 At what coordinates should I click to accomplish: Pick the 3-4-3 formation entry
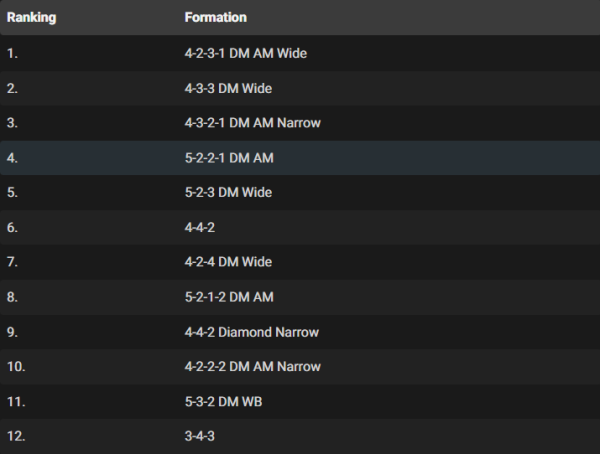pos(200,436)
